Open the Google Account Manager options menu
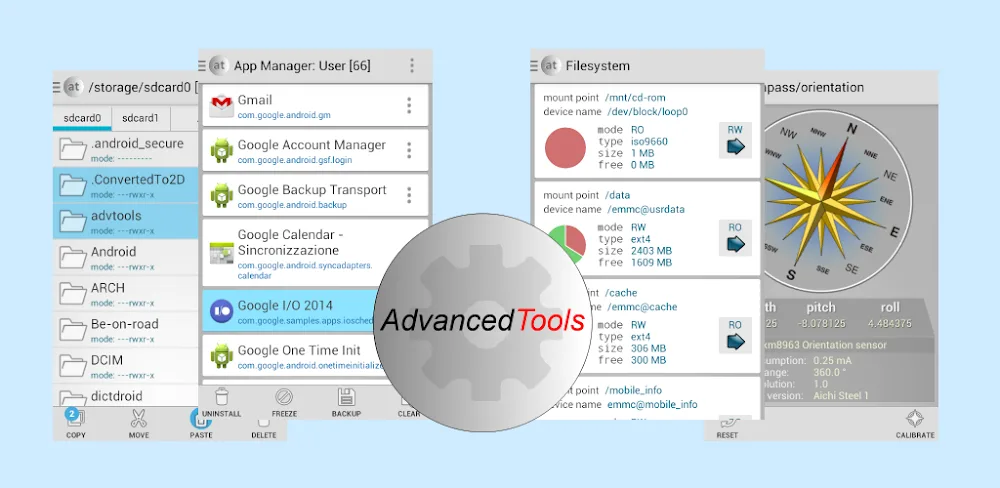The height and width of the screenshot is (488, 1000). pyautogui.click(x=409, y=151)
